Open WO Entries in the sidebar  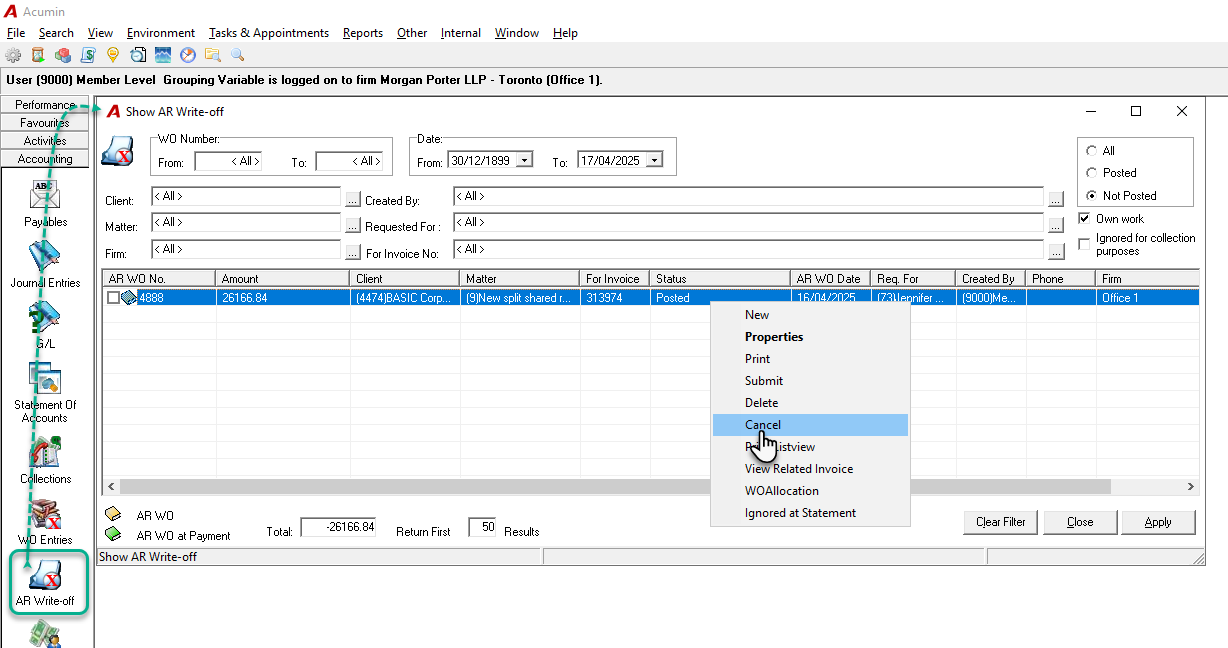click(46, 521)
